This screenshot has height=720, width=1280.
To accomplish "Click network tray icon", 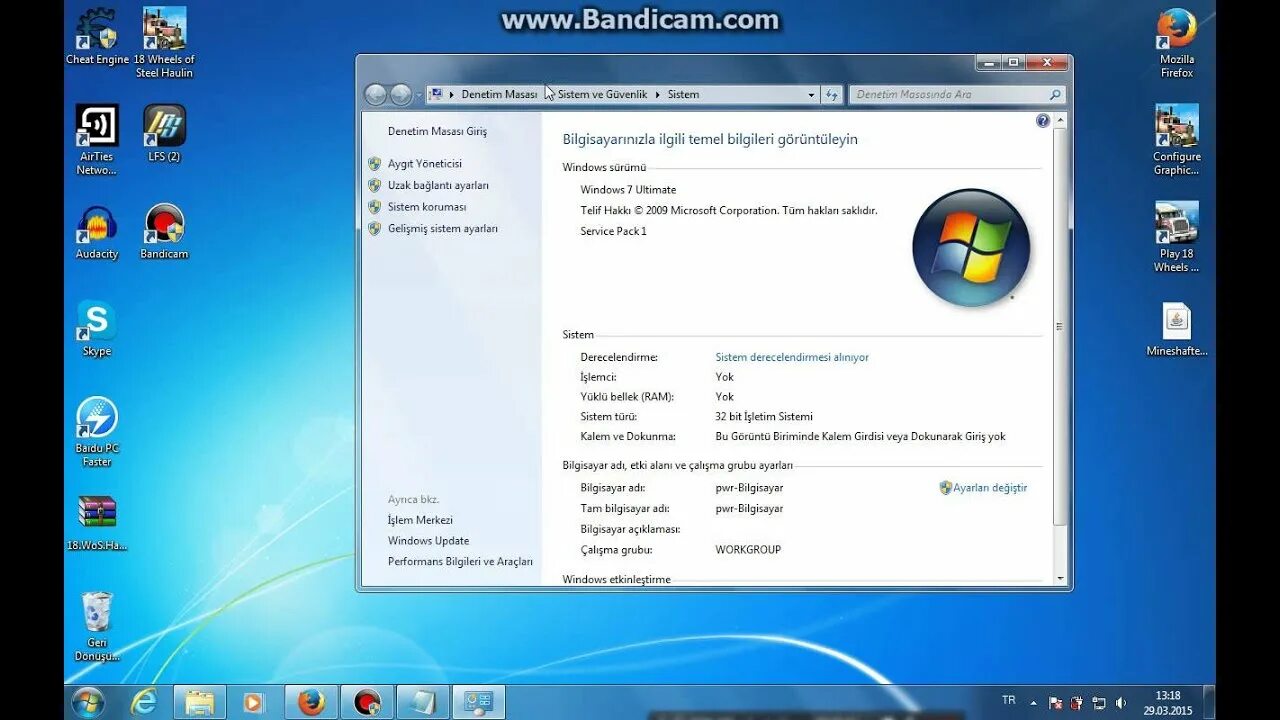I will pyautogui.click(x=1099, y=703).
